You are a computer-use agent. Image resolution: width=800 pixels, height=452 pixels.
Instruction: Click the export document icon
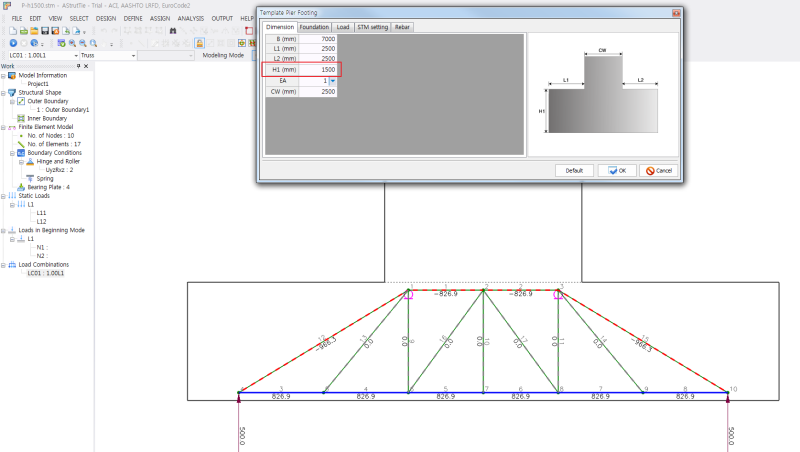pyautogui.click(x=76, y=31)
